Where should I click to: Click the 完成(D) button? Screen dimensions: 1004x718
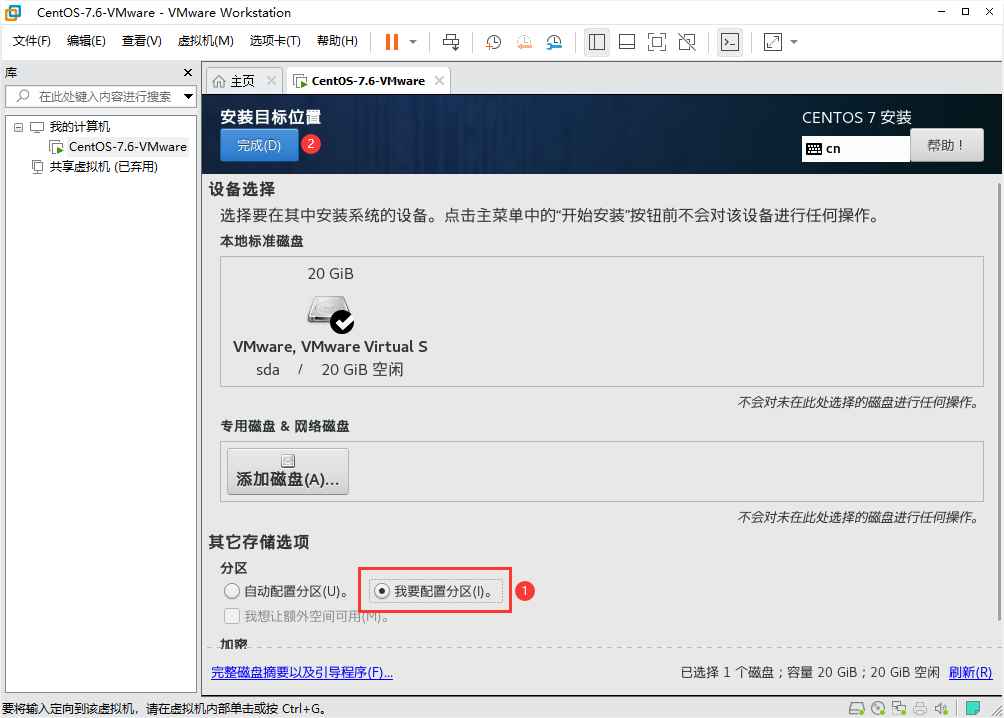[x=259, y=145]
